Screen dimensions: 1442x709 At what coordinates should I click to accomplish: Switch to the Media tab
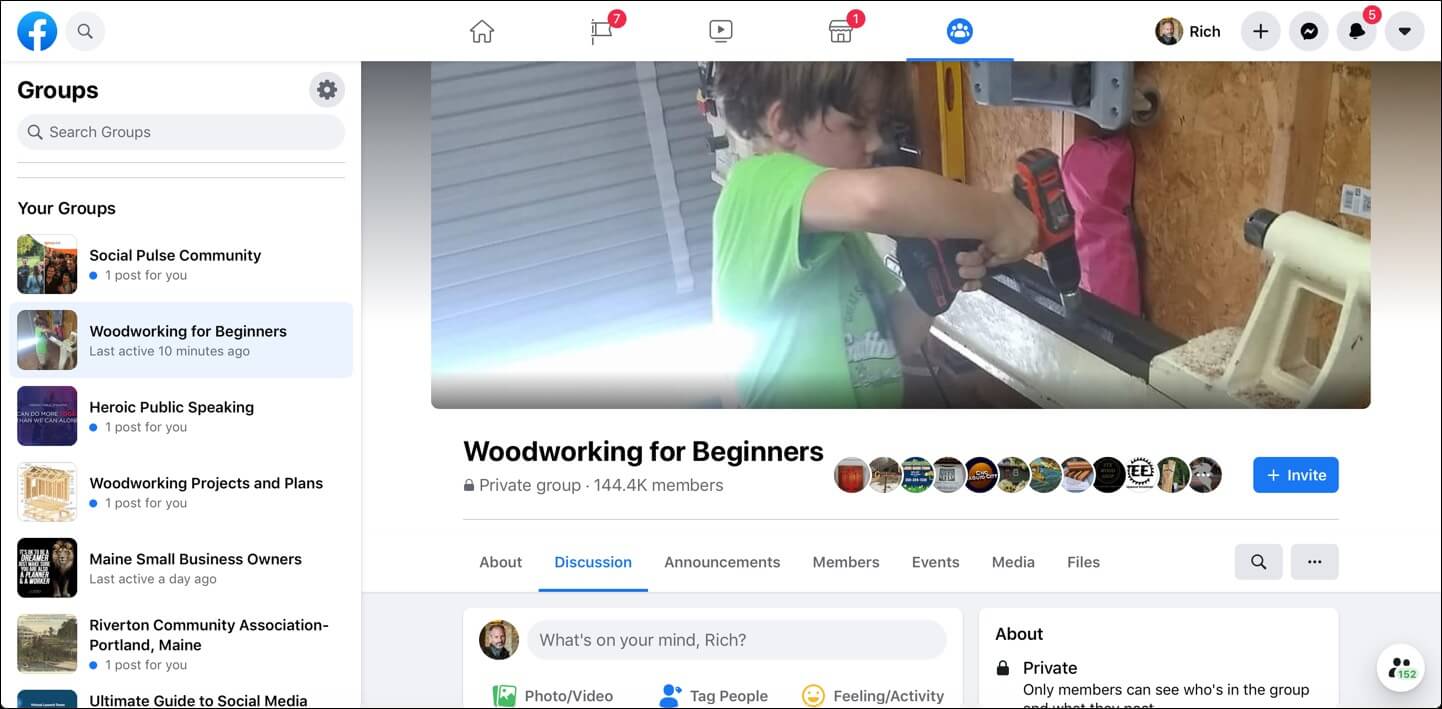[x=1013, y=562]
